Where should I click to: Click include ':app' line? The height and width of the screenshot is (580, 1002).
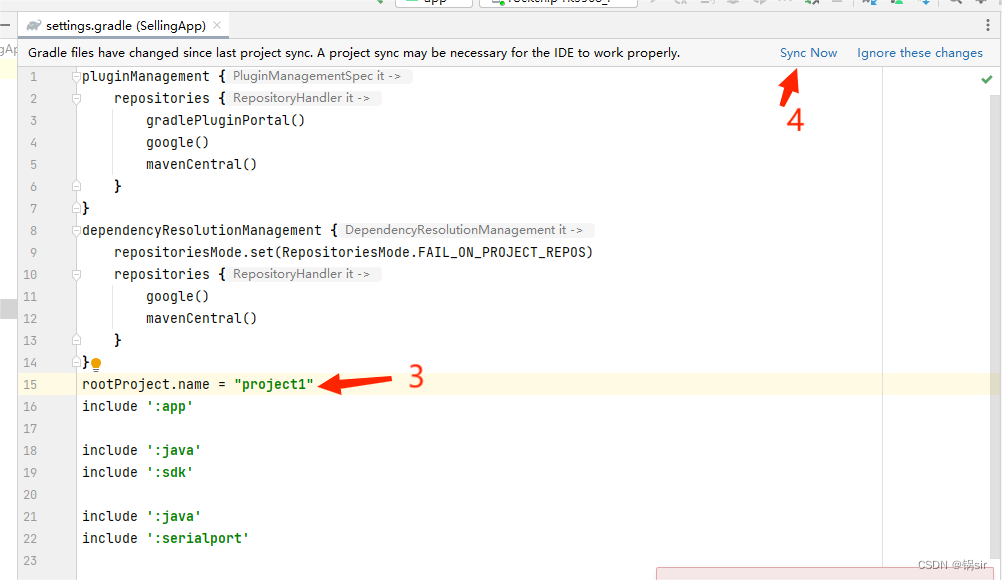(x=137, y=406)
